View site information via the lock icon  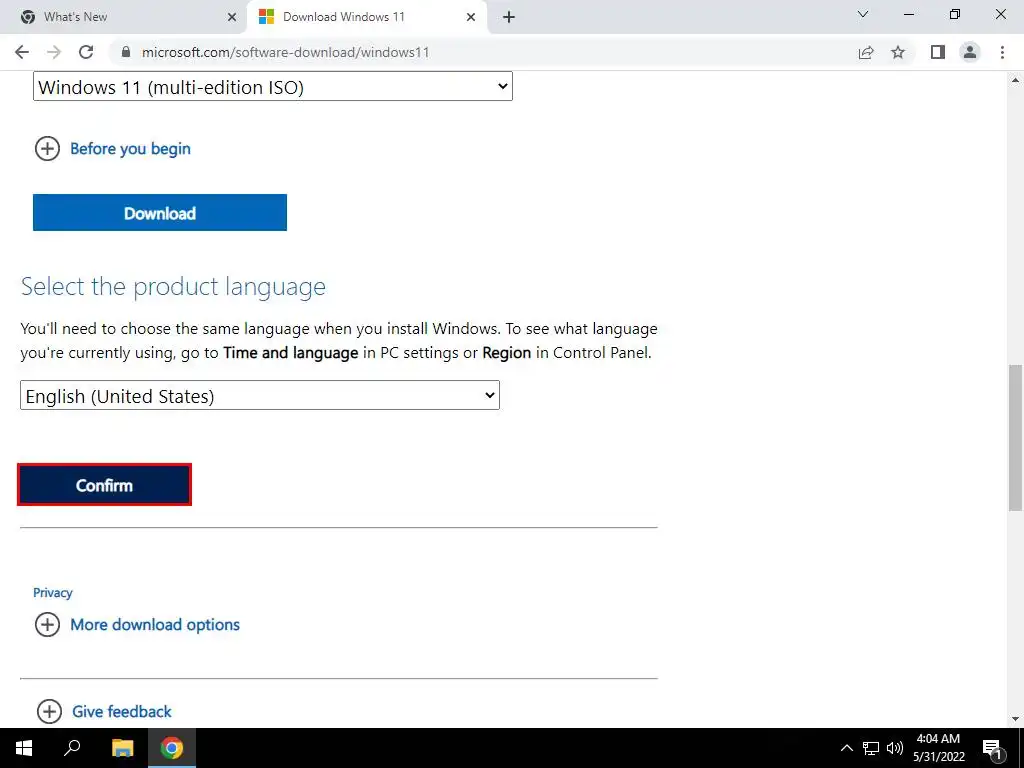126,52
